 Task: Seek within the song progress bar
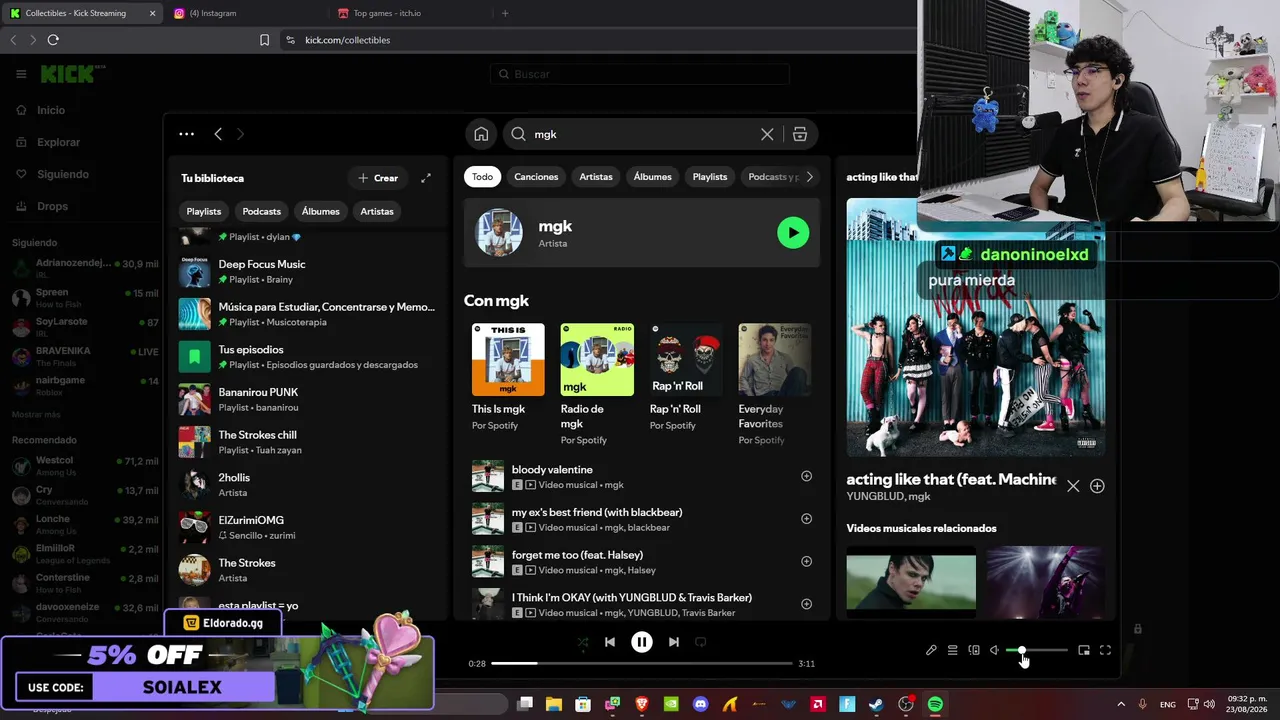tap(641, 663)
